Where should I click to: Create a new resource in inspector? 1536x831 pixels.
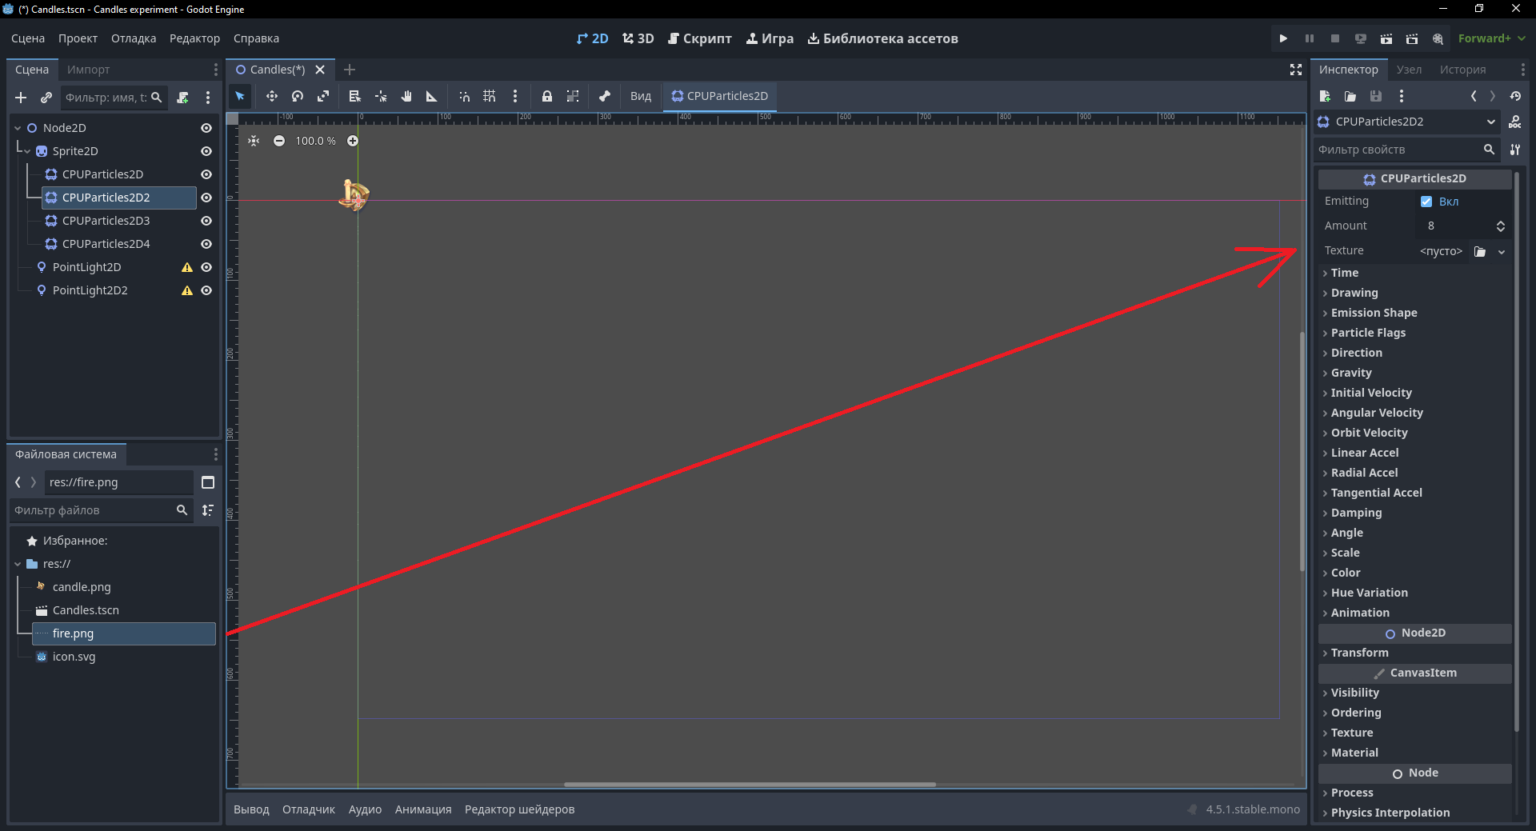coord(1324,96)
